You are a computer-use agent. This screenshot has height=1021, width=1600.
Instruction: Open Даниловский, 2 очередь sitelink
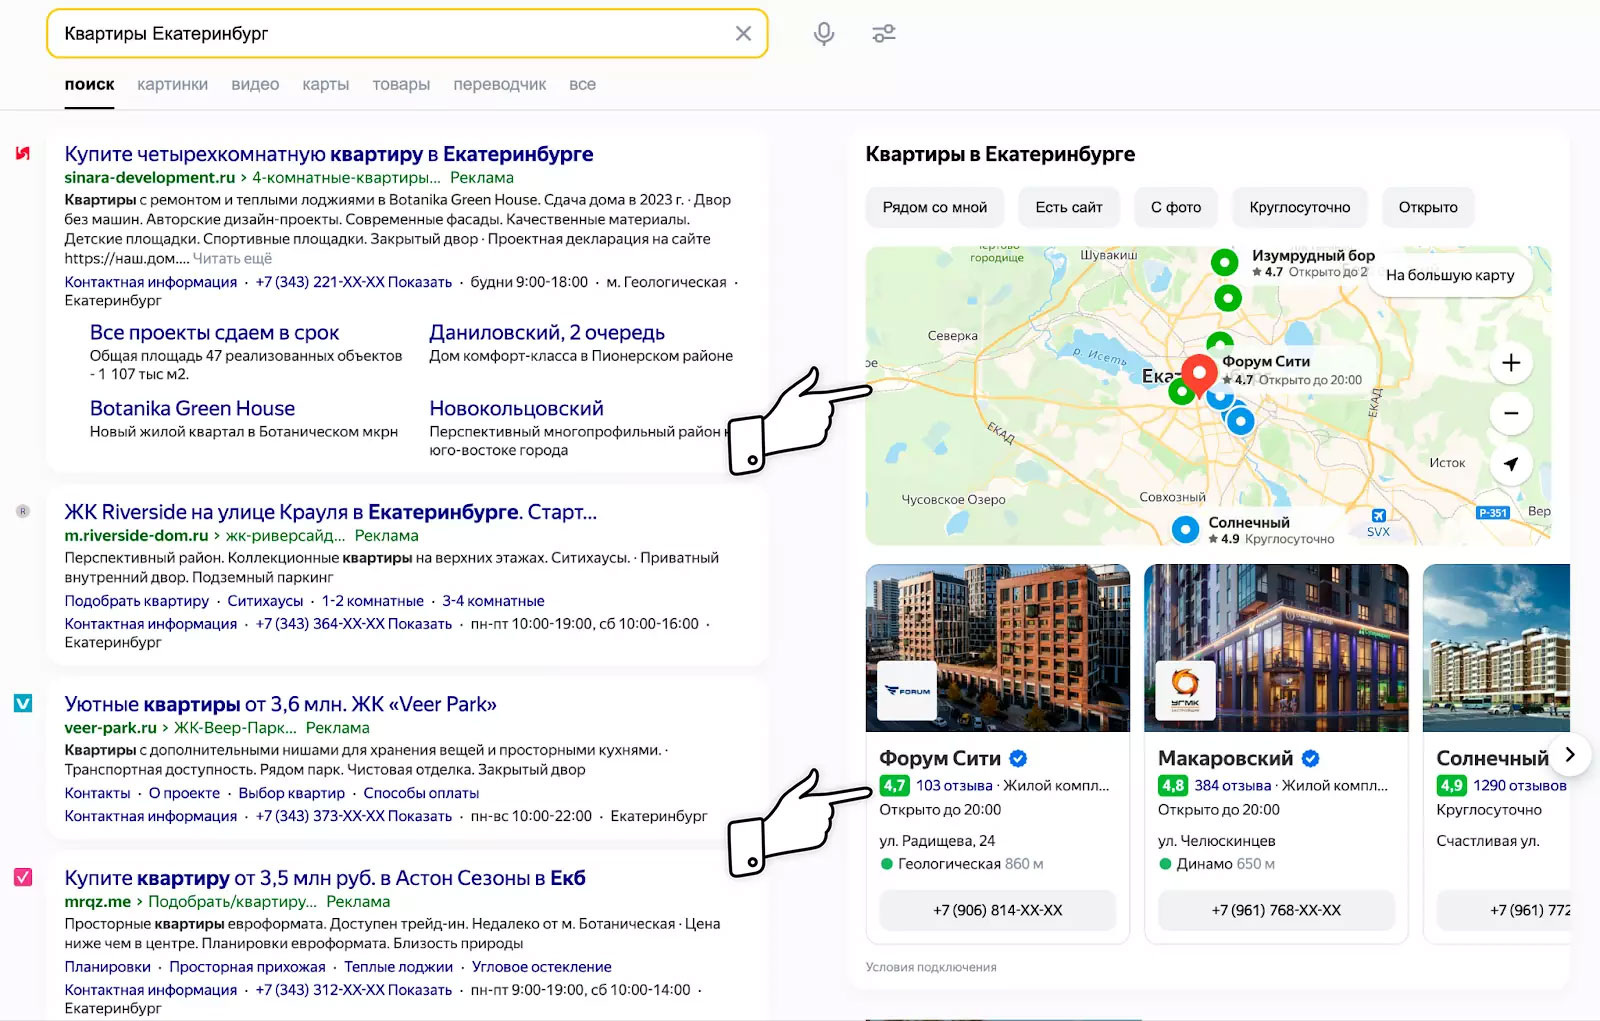[x=547, y=333]
